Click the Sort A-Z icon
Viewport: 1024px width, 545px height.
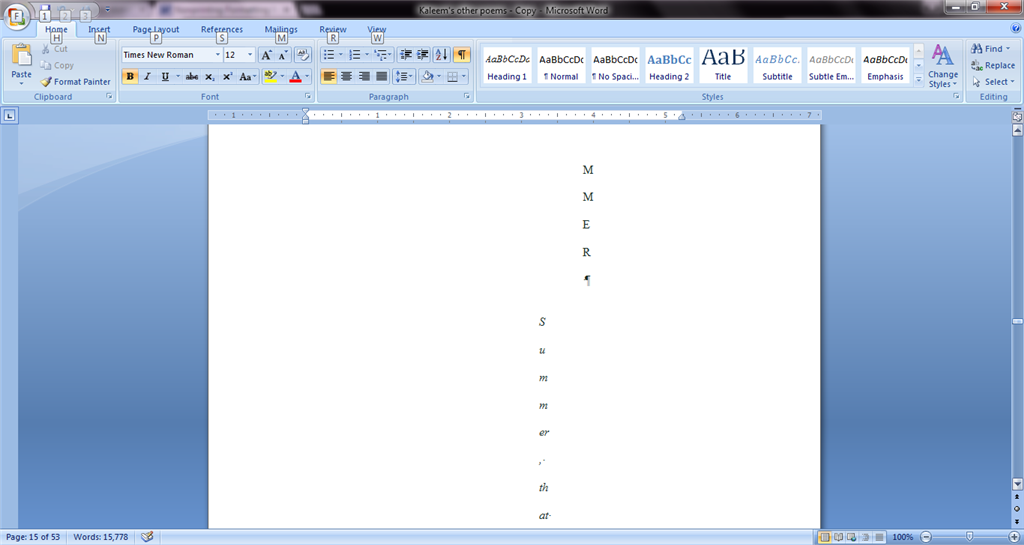[441, 55]
